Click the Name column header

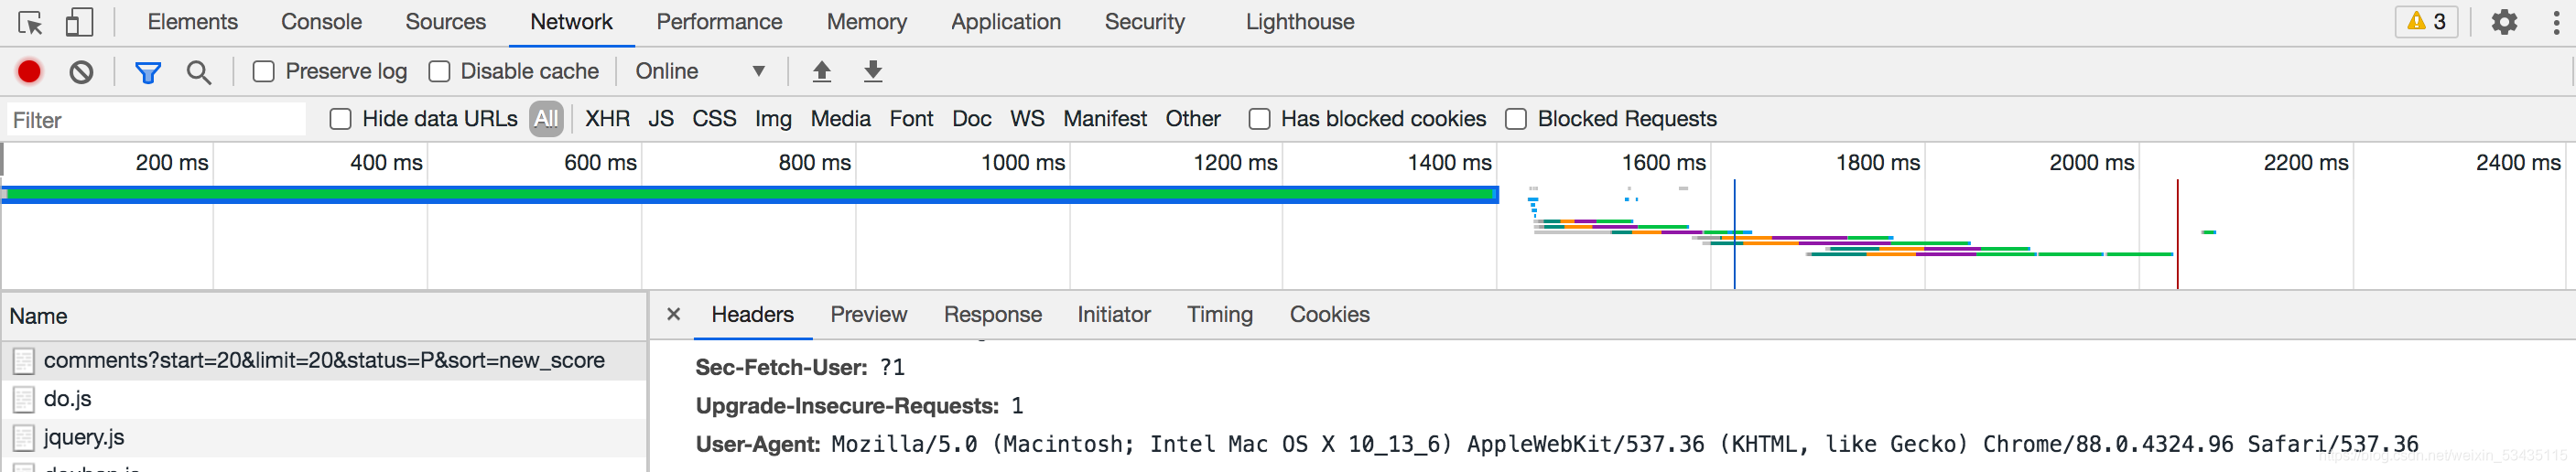pos(324,316)
